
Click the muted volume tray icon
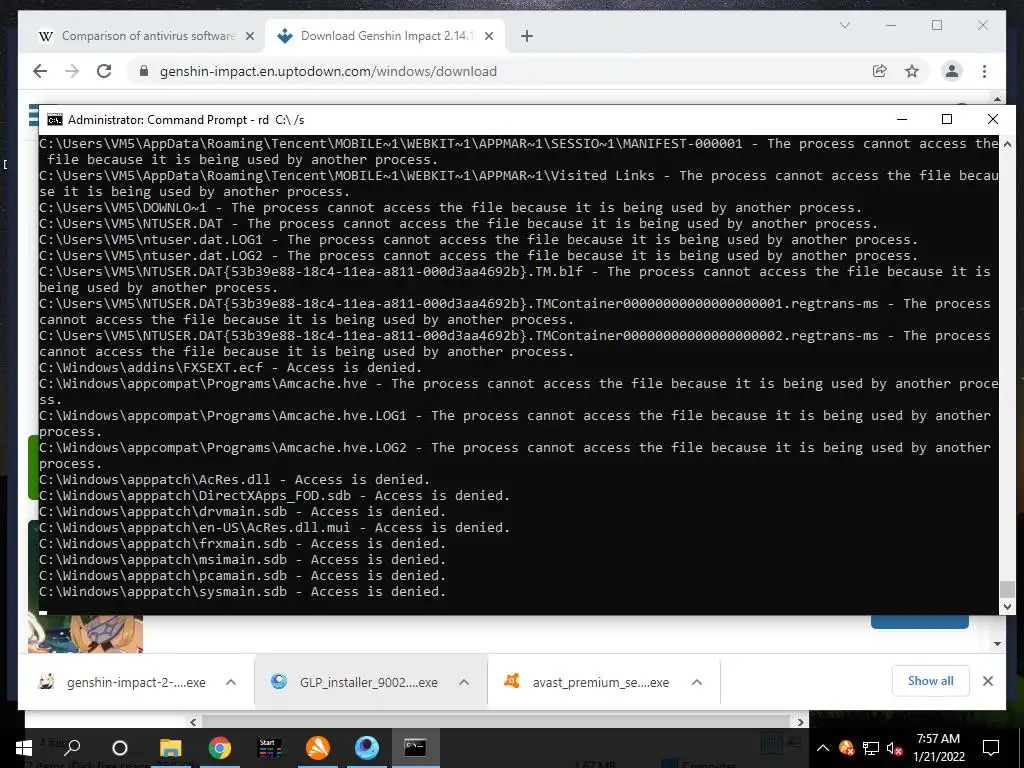click(895, 748)
